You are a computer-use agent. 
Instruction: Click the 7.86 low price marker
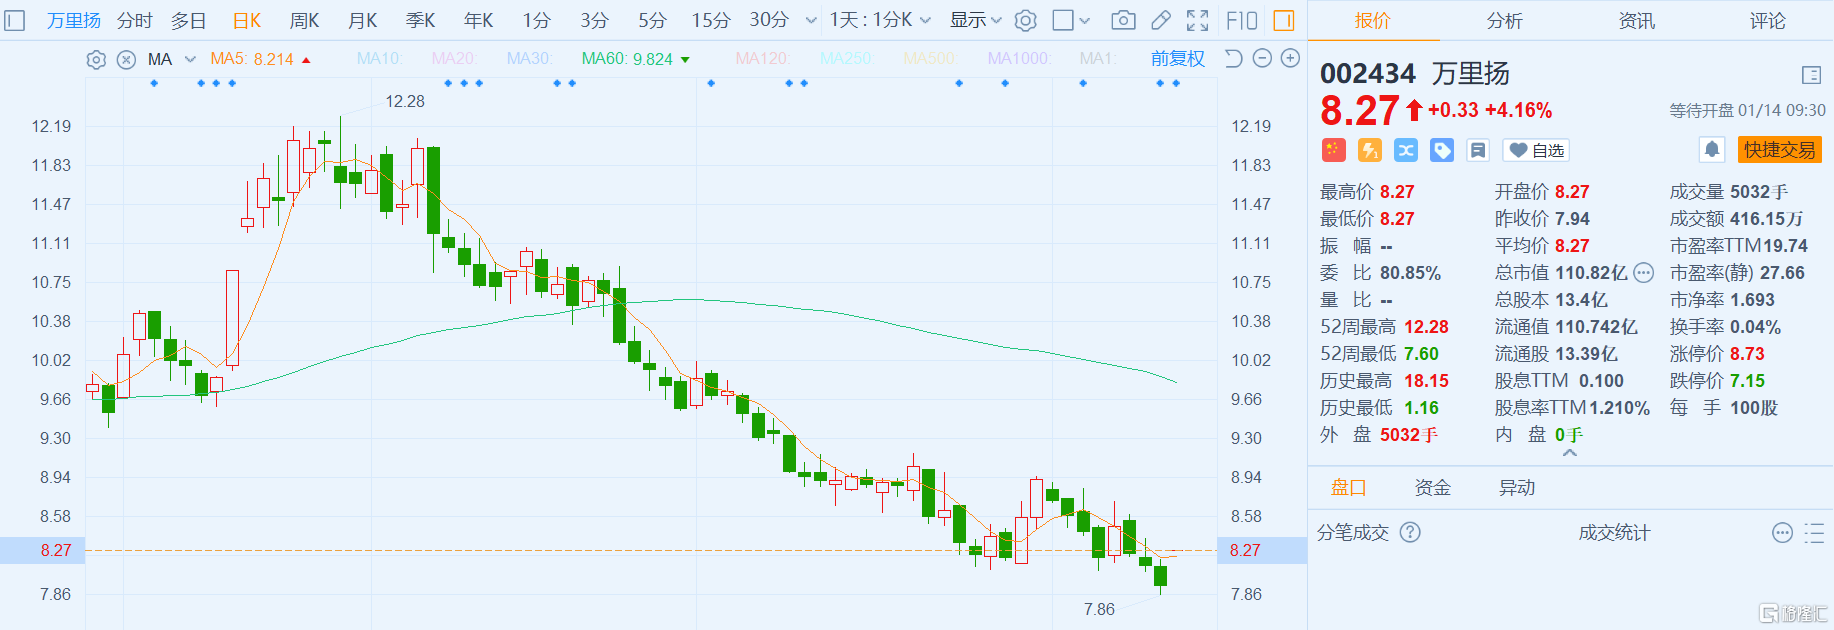1099,609
